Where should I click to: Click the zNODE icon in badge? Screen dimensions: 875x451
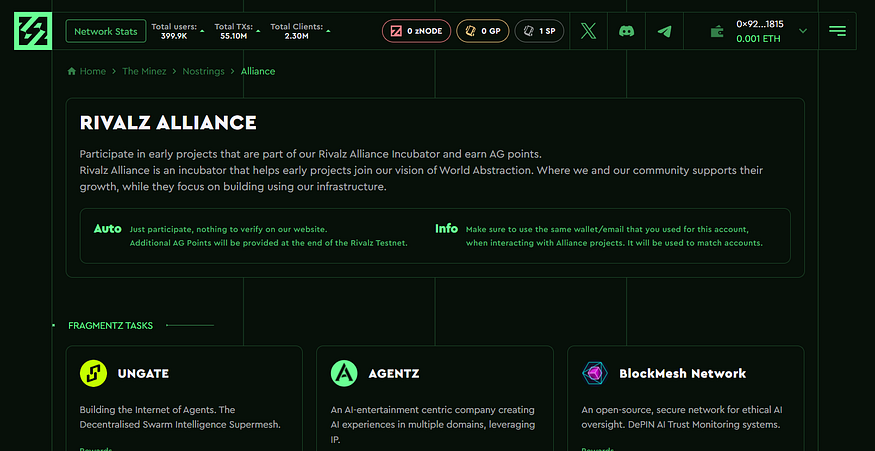[396, 31]
